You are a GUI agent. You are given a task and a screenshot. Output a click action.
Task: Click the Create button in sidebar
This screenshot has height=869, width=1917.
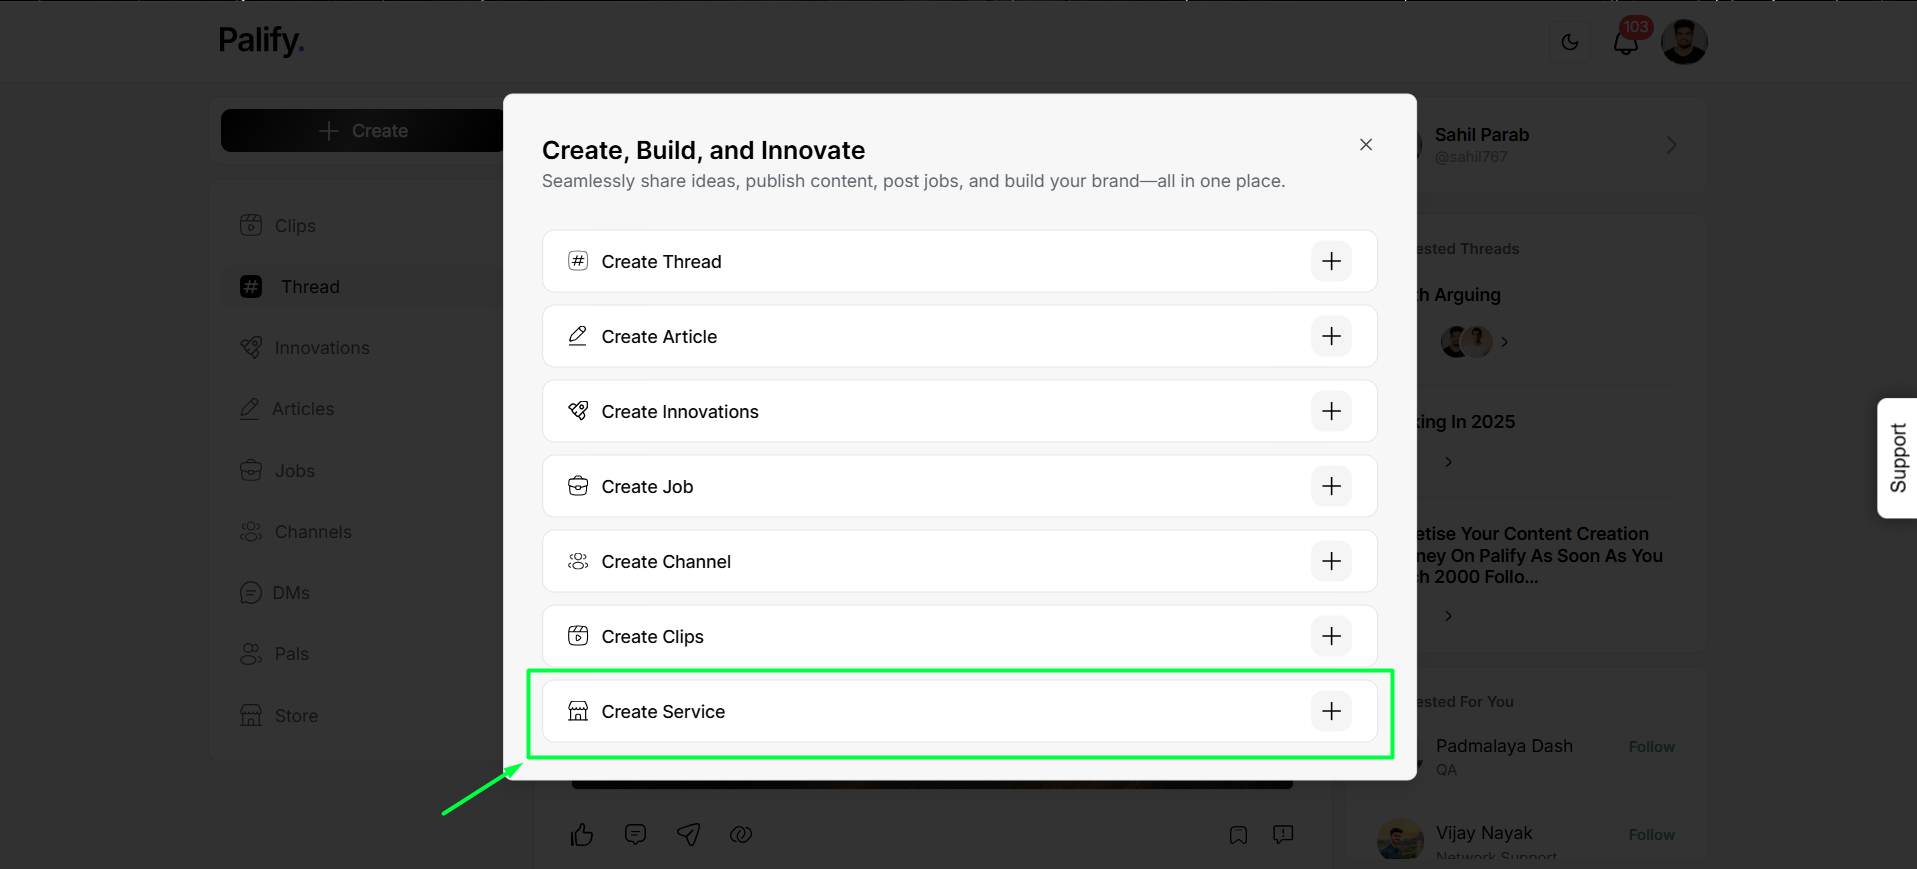362,131
